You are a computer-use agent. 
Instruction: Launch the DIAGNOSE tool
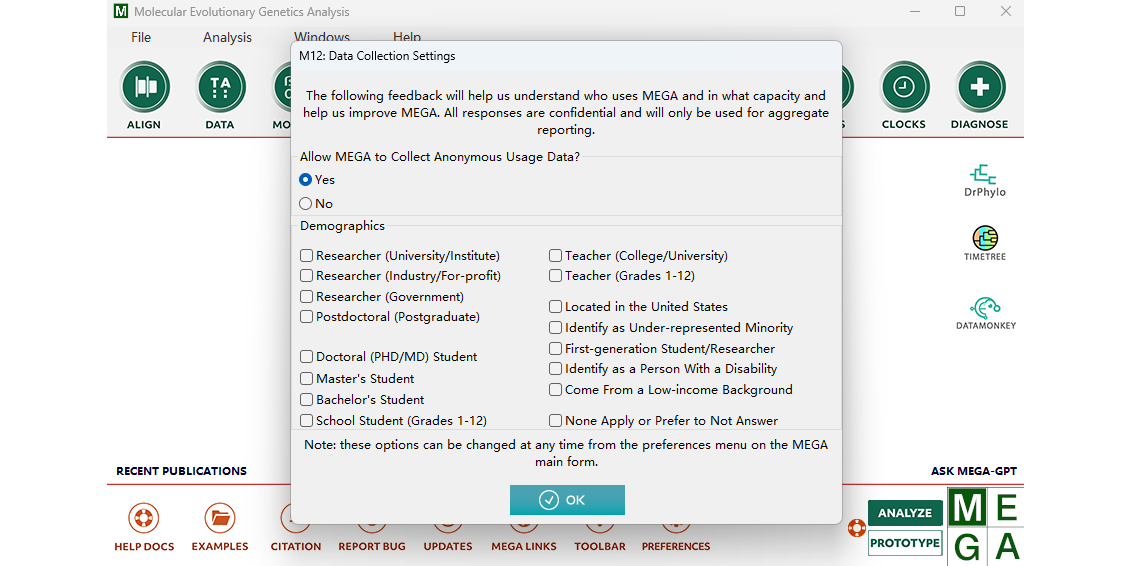(980, 87)
